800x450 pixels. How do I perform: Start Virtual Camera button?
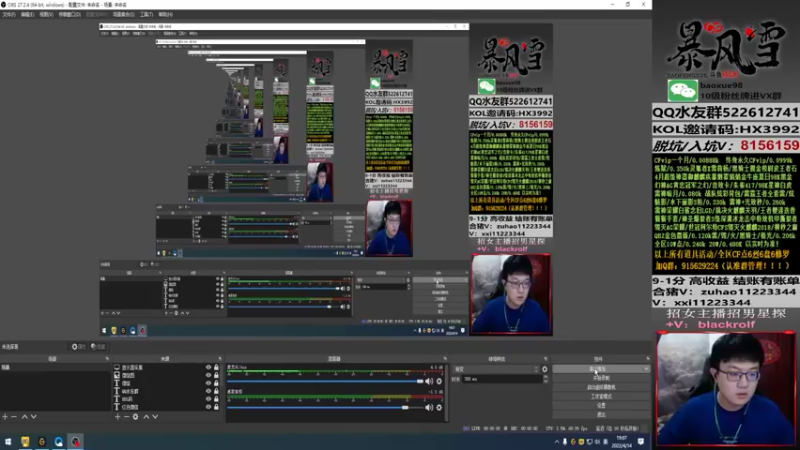[x=601, y=387]
